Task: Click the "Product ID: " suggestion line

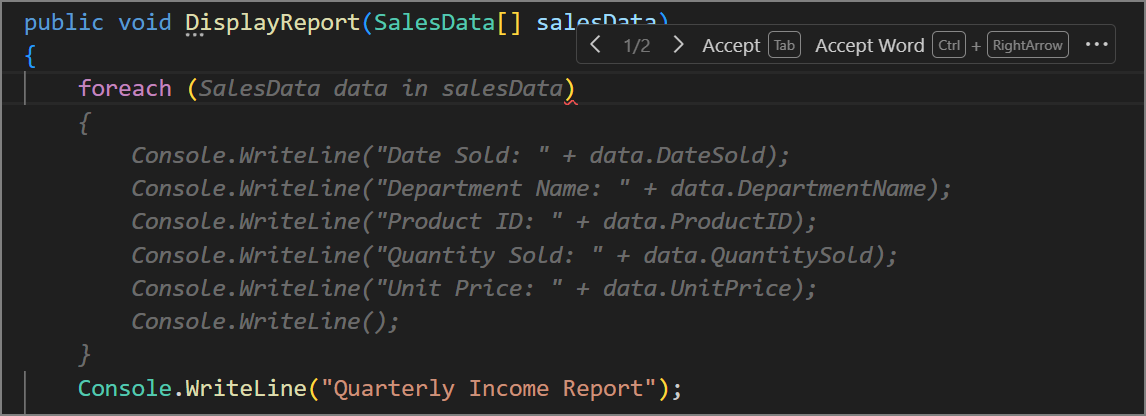Action: pos(474,222)
